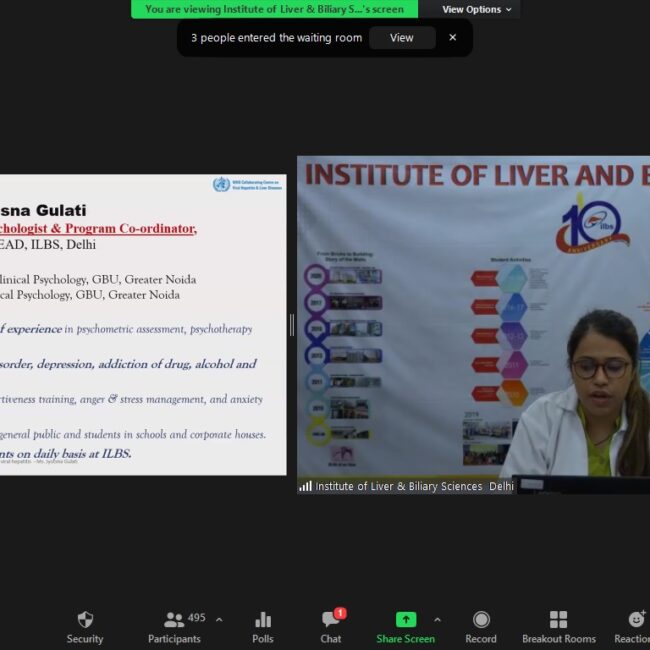Click the network signal strength icon

(305, 486)
